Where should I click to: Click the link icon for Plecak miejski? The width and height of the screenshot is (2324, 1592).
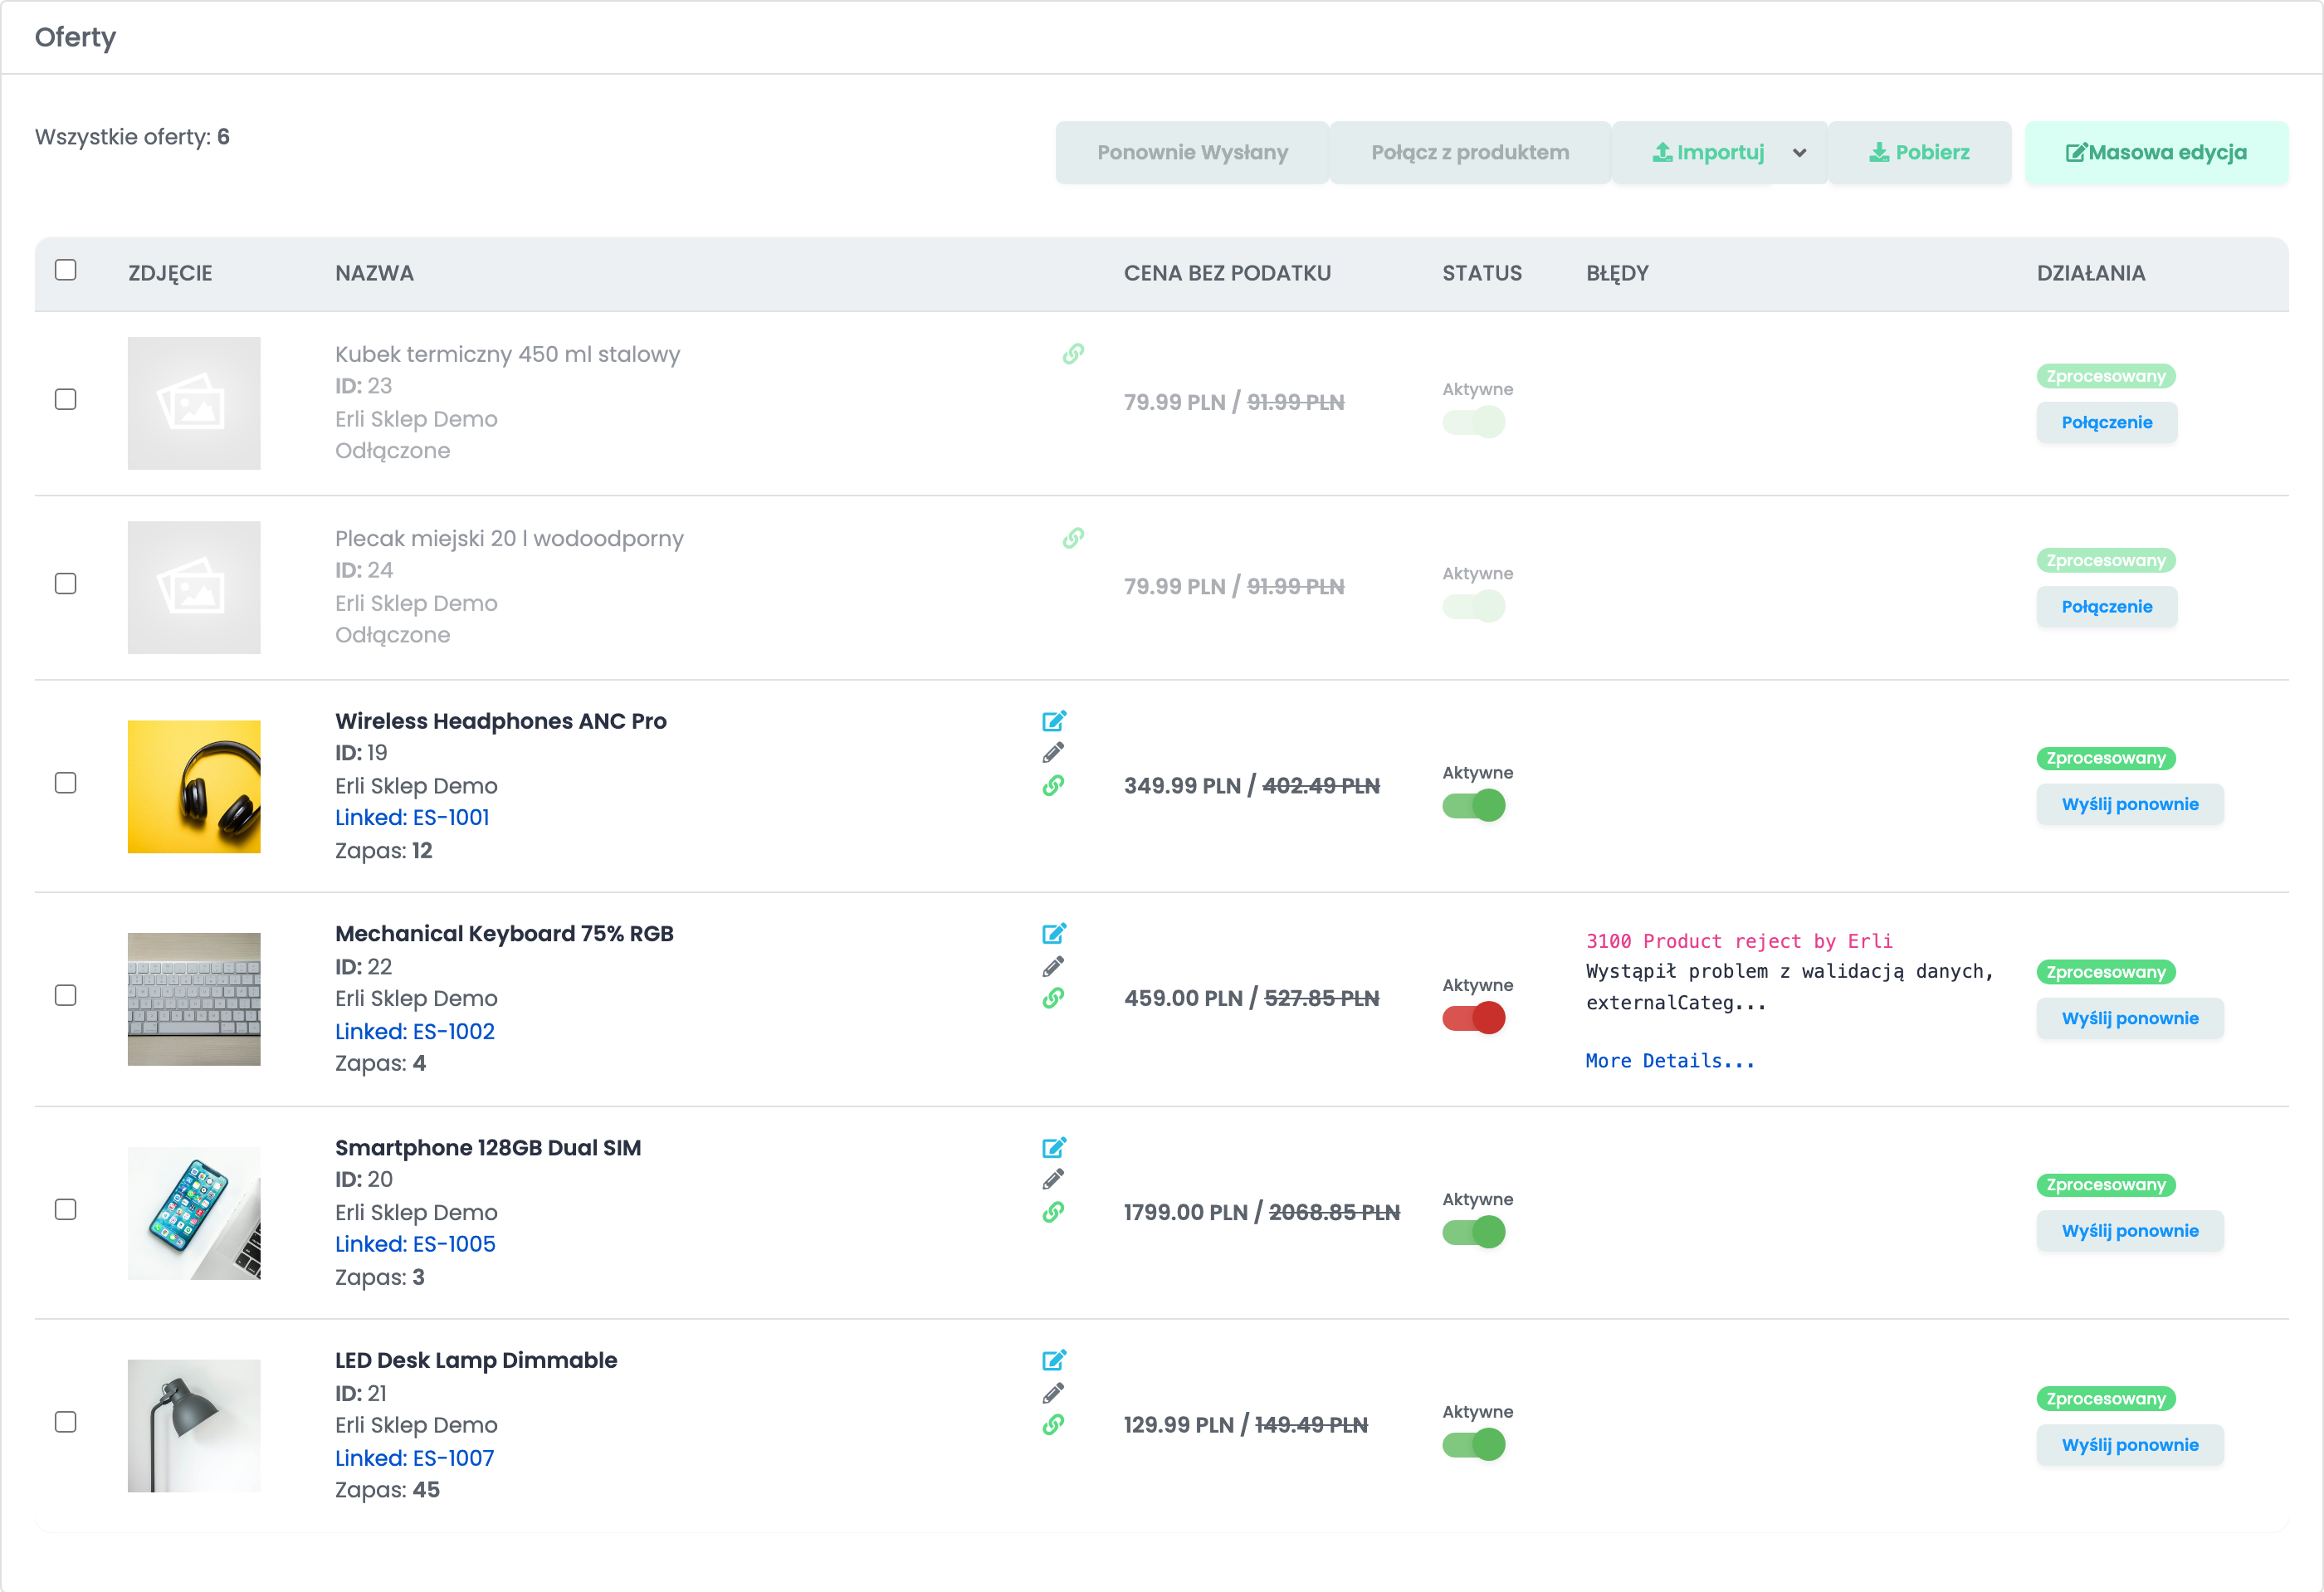1073,538
